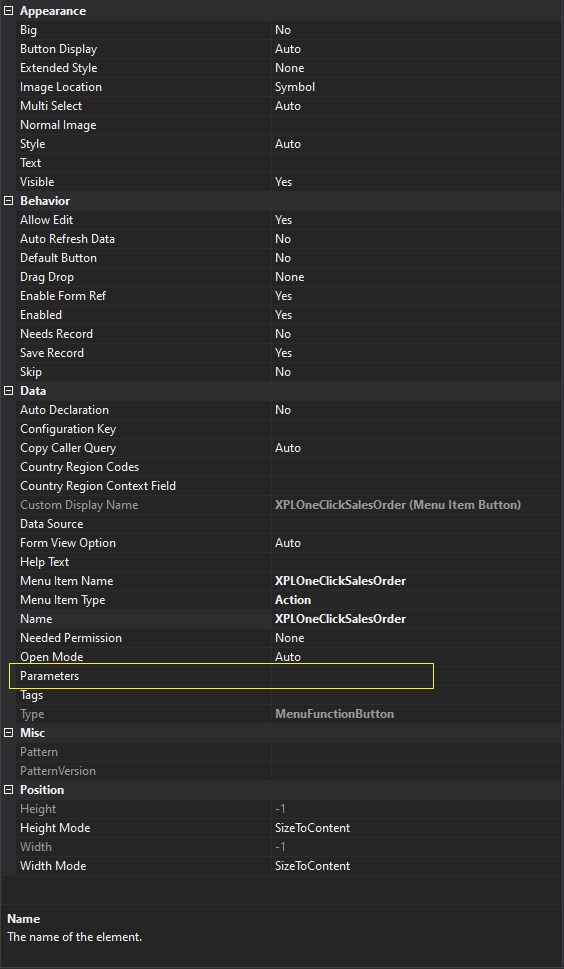The image size is (564, 969).
Task: Click the MenuFunctionButton Type value
Action: pos(334,714)
